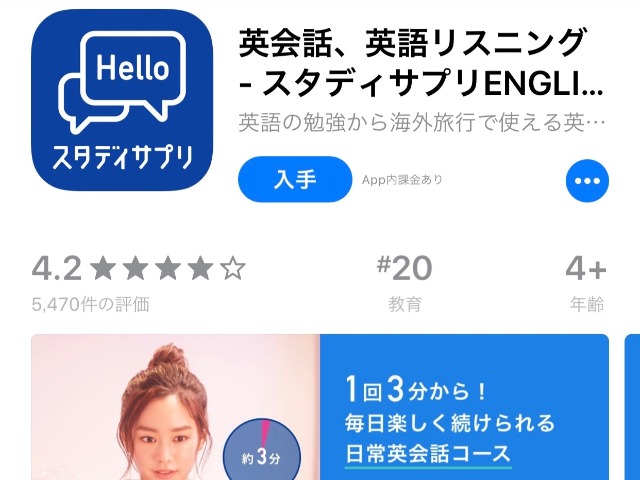Tap the woman's photo in the preview
640x480 pixels.
(176, 407)
